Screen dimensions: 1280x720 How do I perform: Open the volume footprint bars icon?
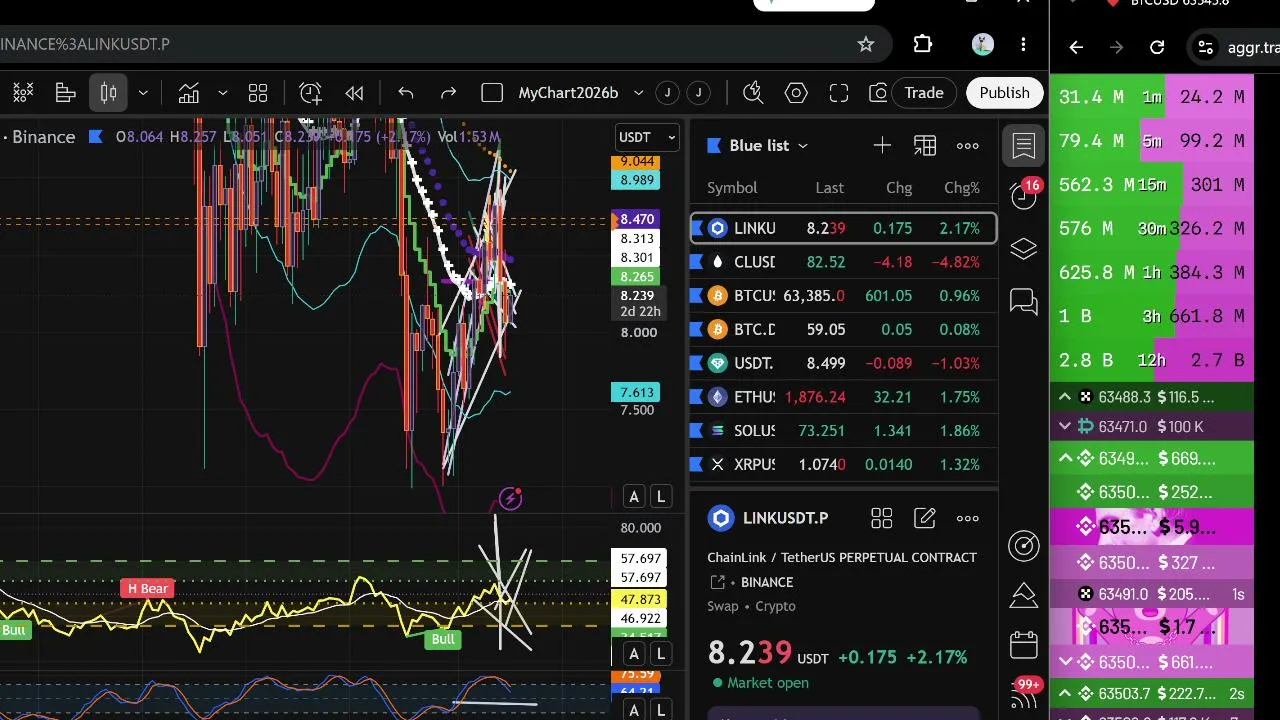point(66,93)
